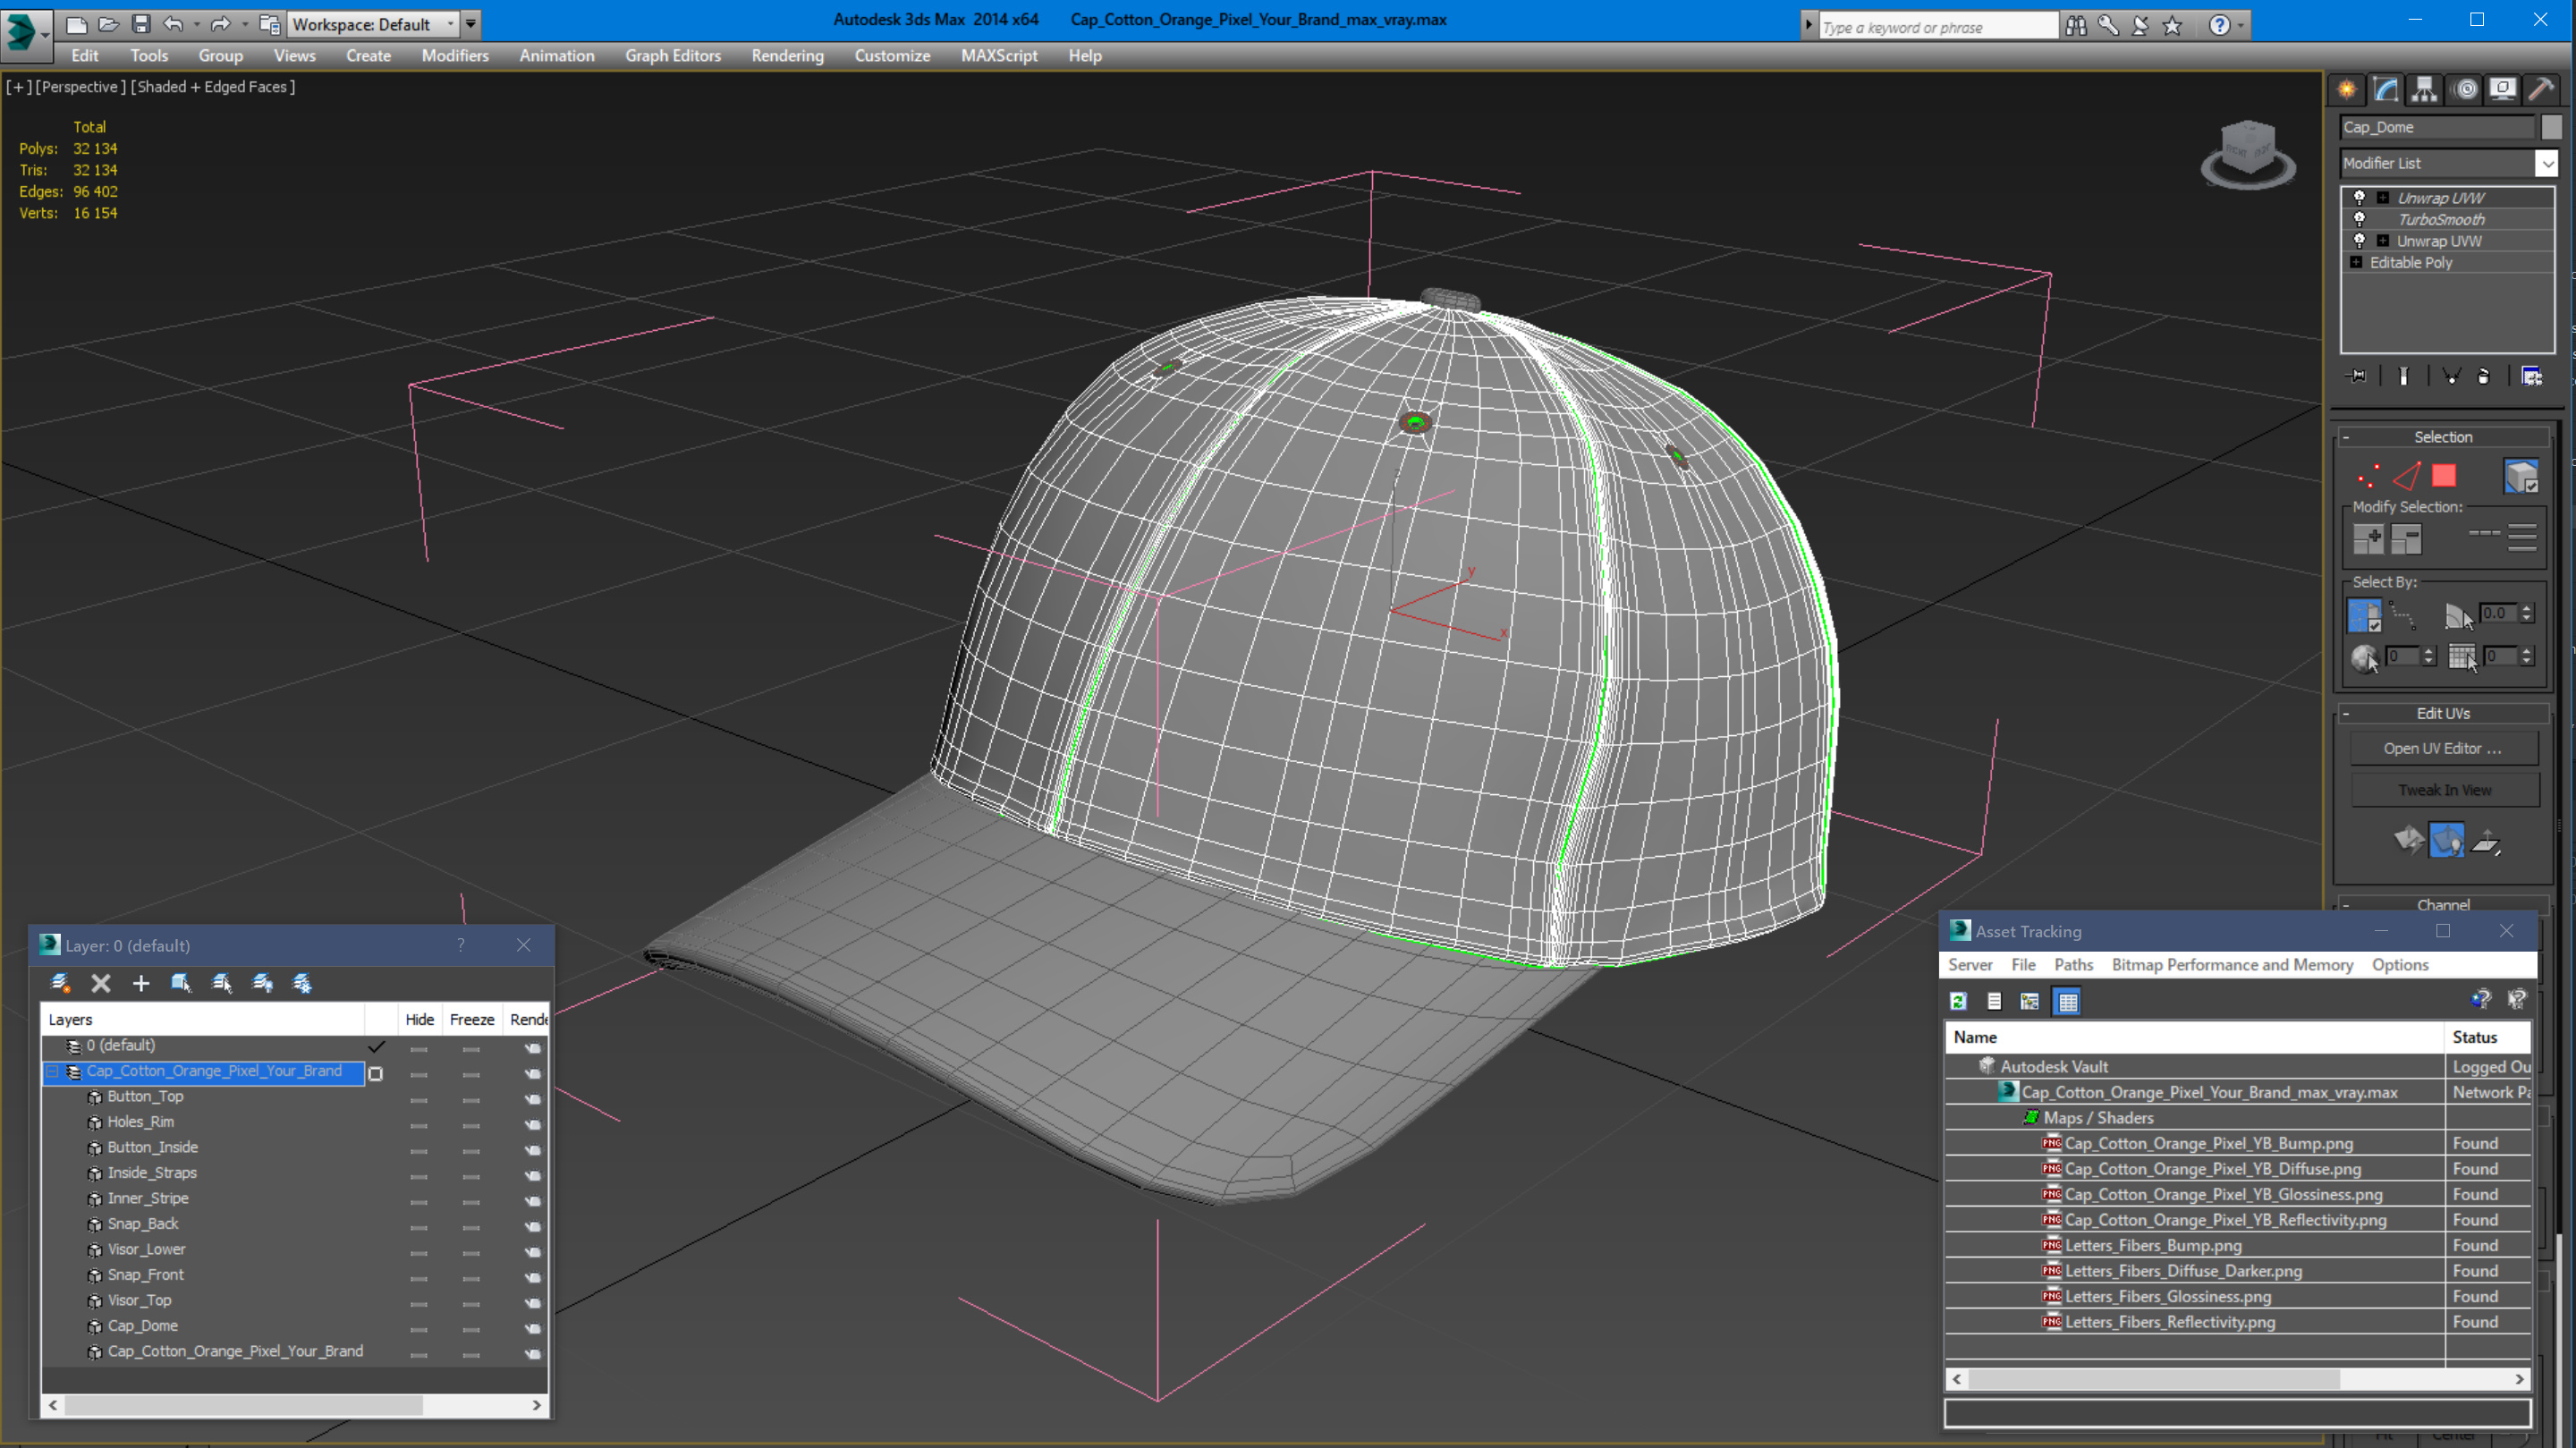Expand the Cap_Cotton_Orange_Pixel_Your_Brand layer group
The image size is (2576, 1448).
(x=55, y=1071)
